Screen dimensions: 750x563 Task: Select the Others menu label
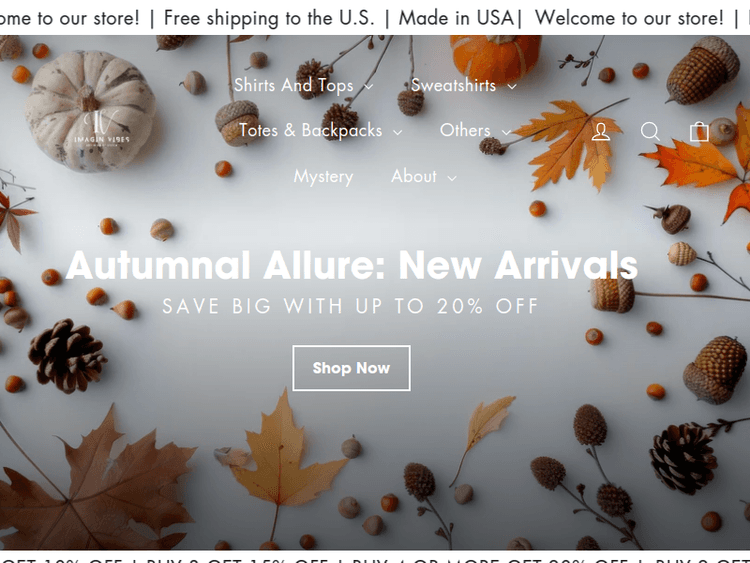coord(465,130)
